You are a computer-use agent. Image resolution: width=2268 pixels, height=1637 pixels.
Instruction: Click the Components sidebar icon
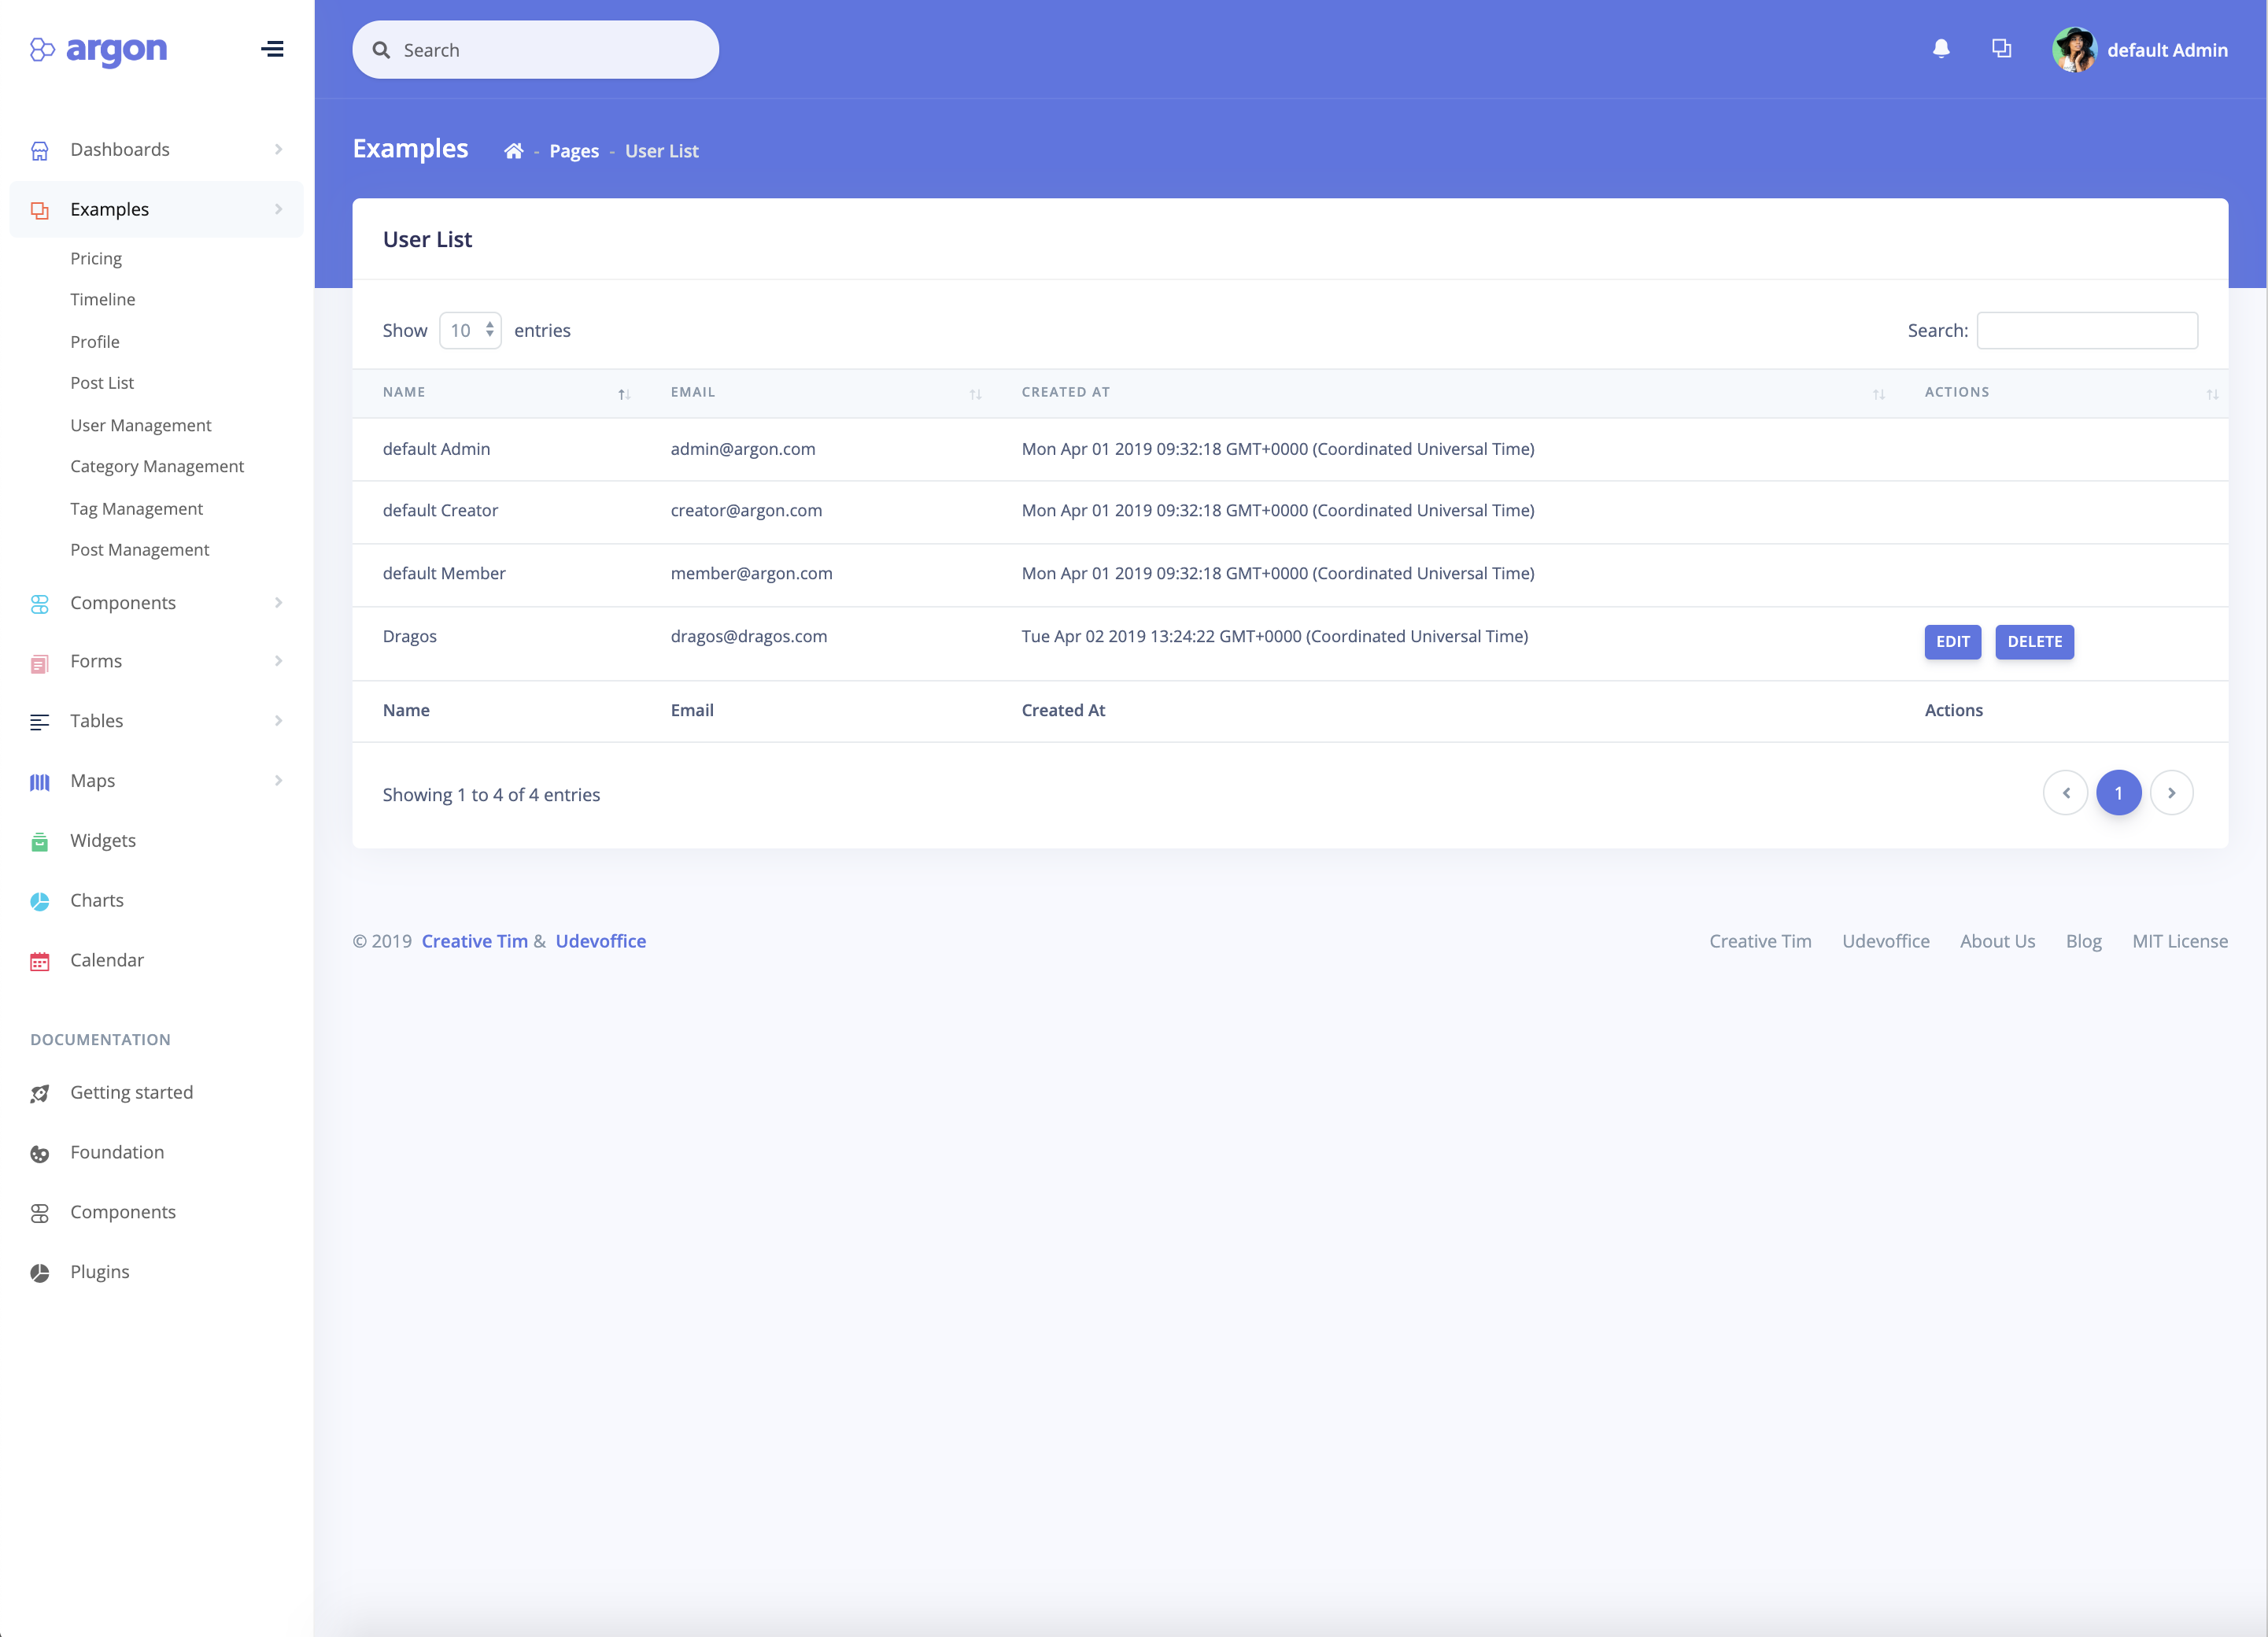(39, 602)
